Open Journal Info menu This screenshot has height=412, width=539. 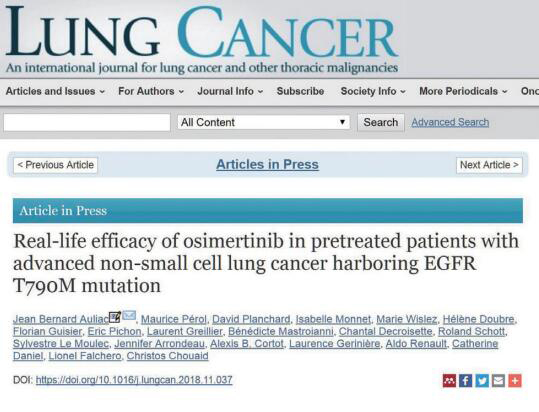coord(230,91)
